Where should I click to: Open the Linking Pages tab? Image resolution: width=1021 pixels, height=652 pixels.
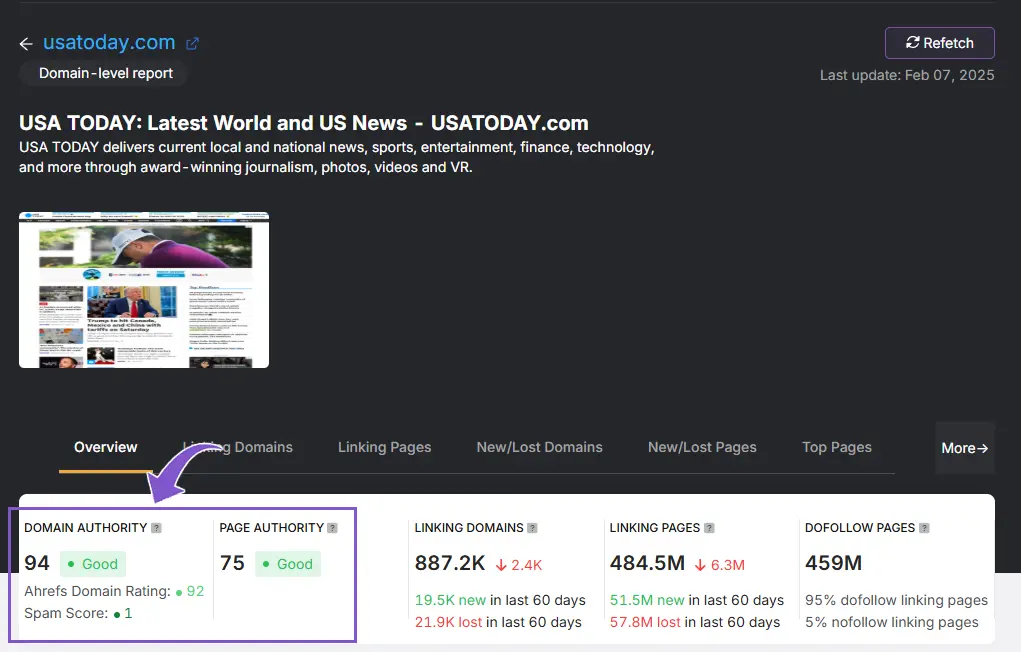tap(384, 447)
